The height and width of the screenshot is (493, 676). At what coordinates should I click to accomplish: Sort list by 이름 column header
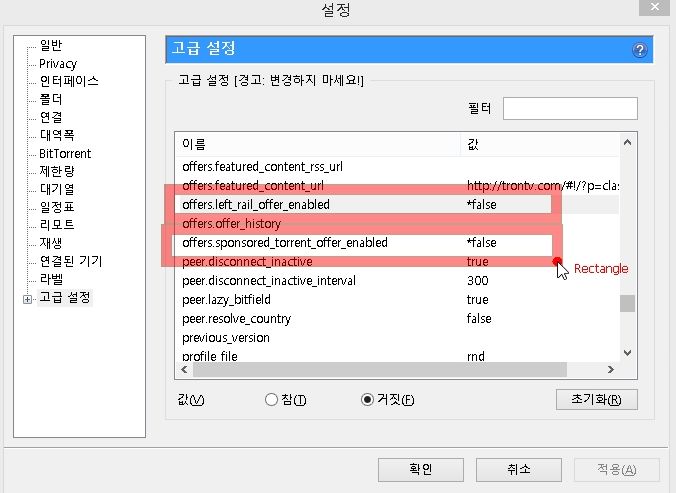pos(318,144)
